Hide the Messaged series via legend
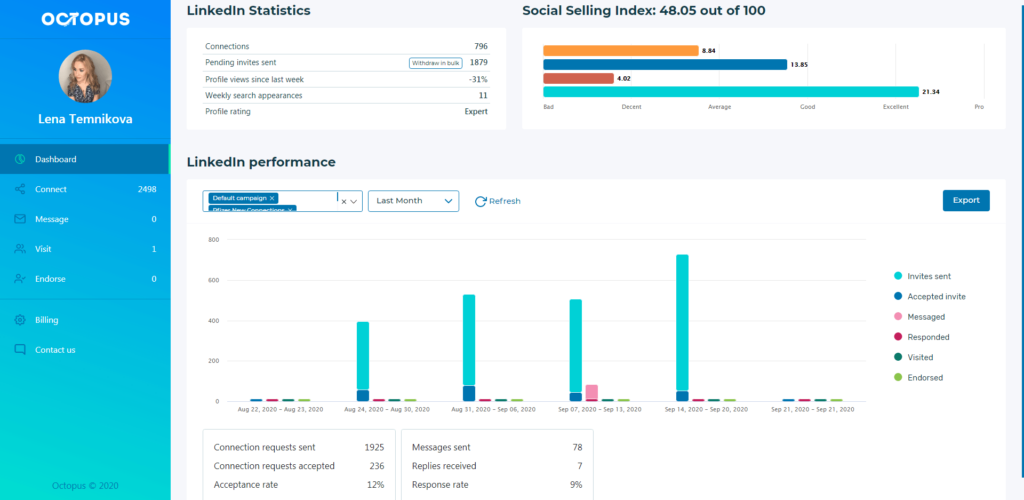This screenshot has width=1024, height=500. click(926, 317)
